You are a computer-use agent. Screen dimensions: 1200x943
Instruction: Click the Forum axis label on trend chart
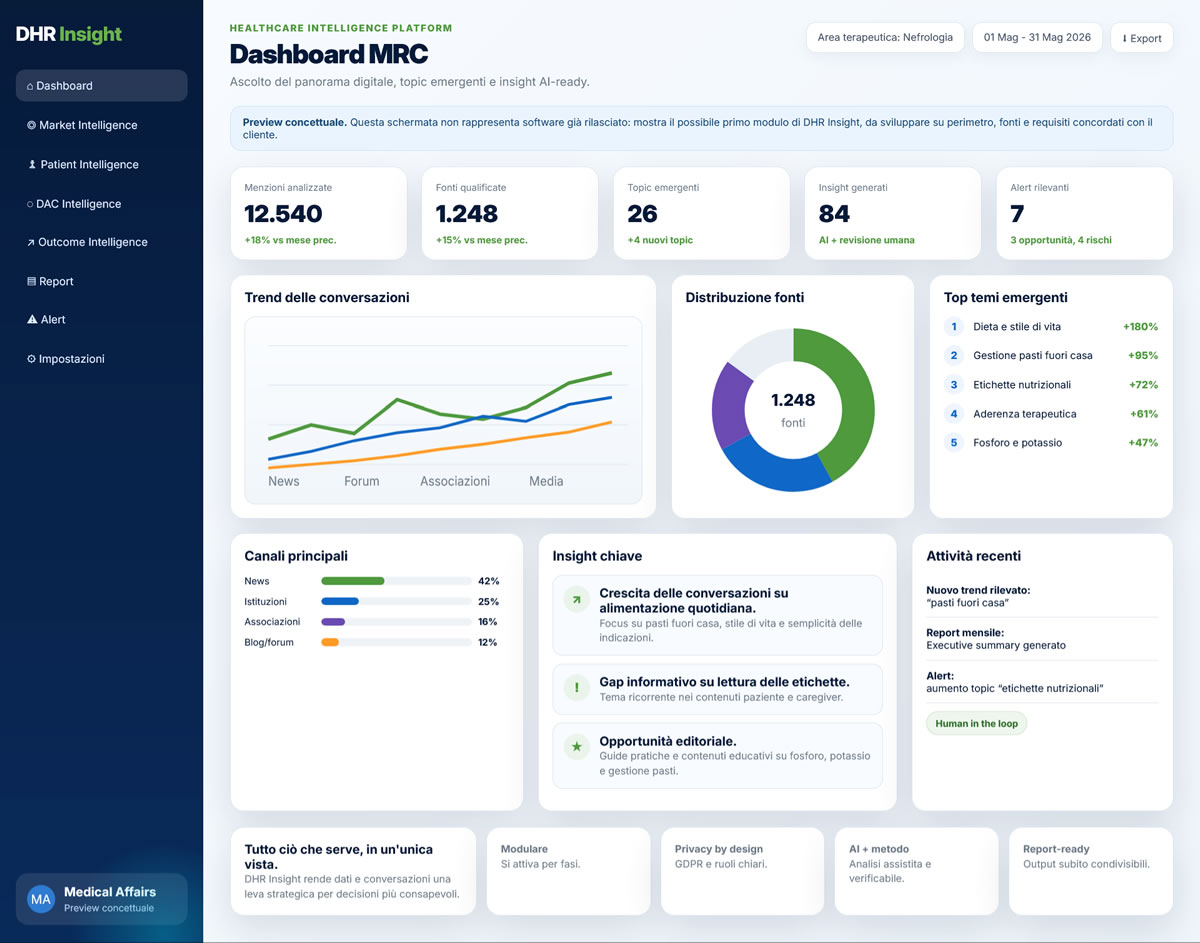coord(362,481)
